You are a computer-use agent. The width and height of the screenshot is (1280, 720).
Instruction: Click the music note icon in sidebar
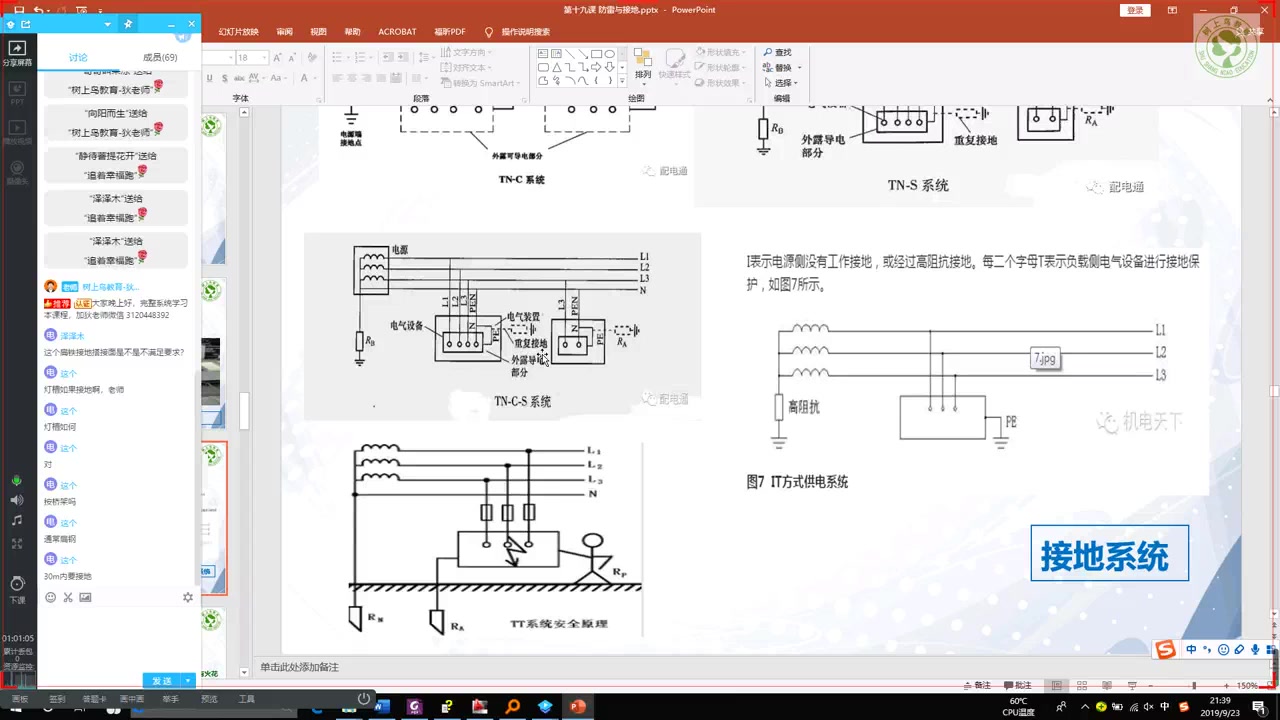[17, 521]
